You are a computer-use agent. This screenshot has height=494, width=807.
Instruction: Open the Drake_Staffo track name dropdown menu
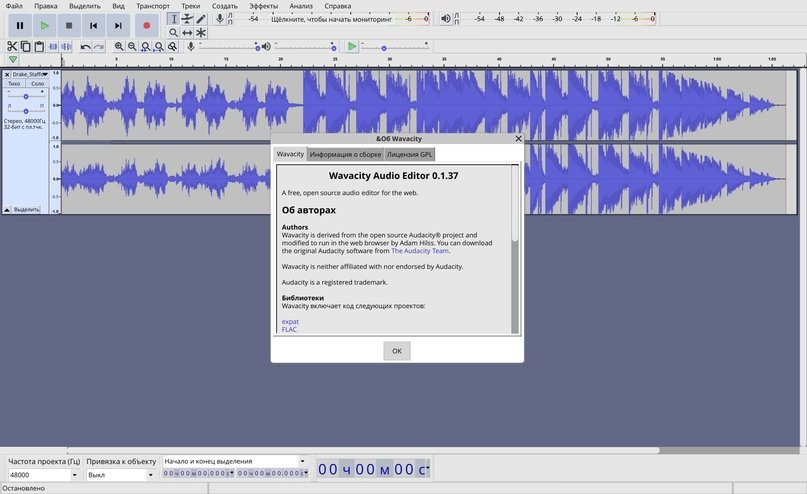click(x=30, y=75)
